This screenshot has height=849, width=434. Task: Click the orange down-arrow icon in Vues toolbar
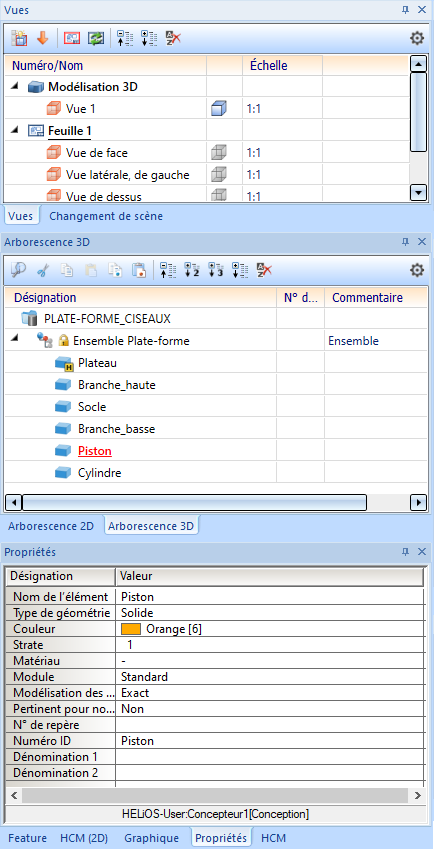[x=42, y=38]
